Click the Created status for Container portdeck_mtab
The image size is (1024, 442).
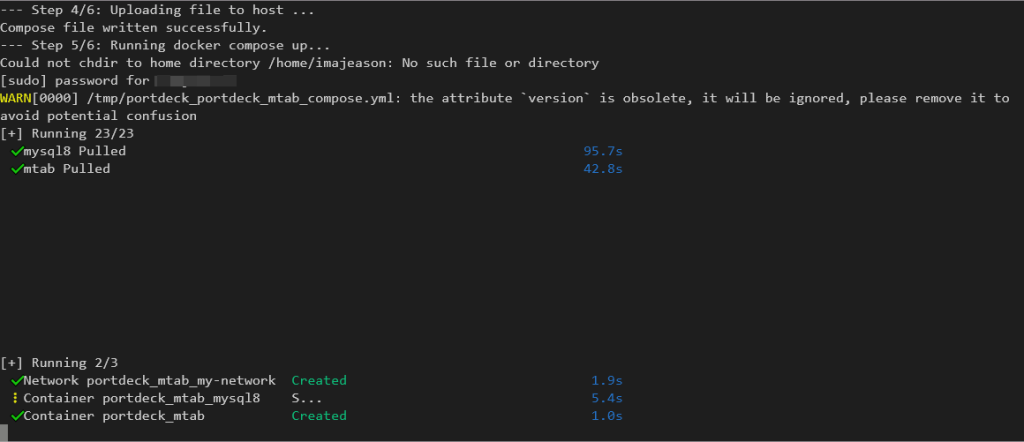318,416
